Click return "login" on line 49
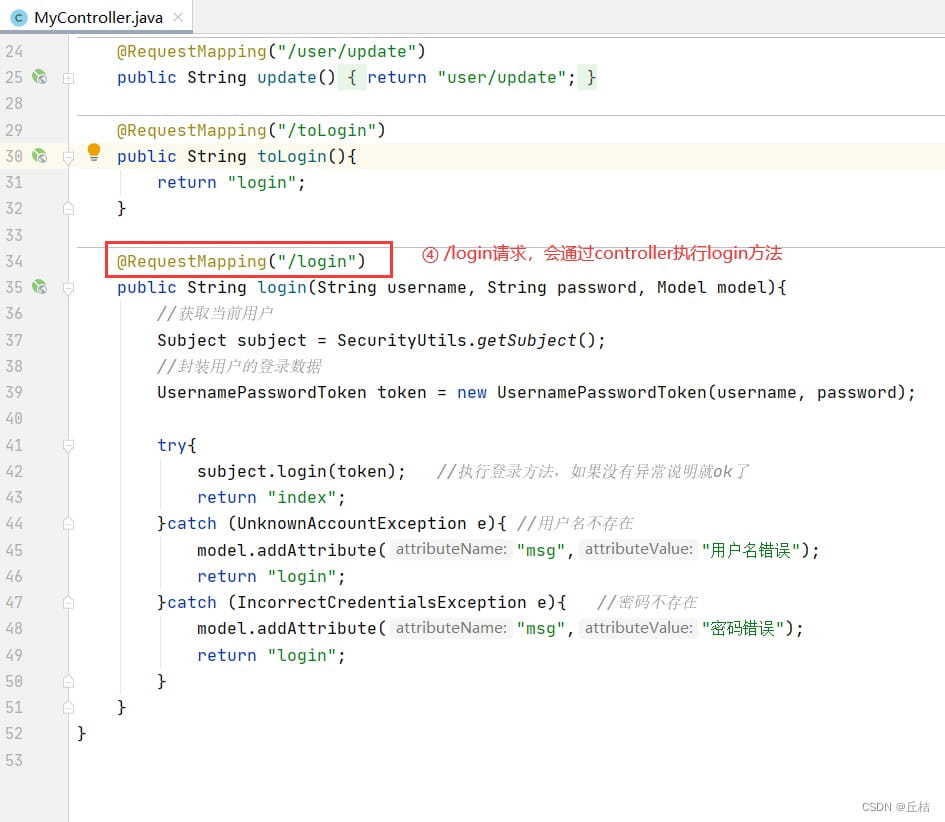The height and width of the screenshot is (822, 945). pos(271,655)
